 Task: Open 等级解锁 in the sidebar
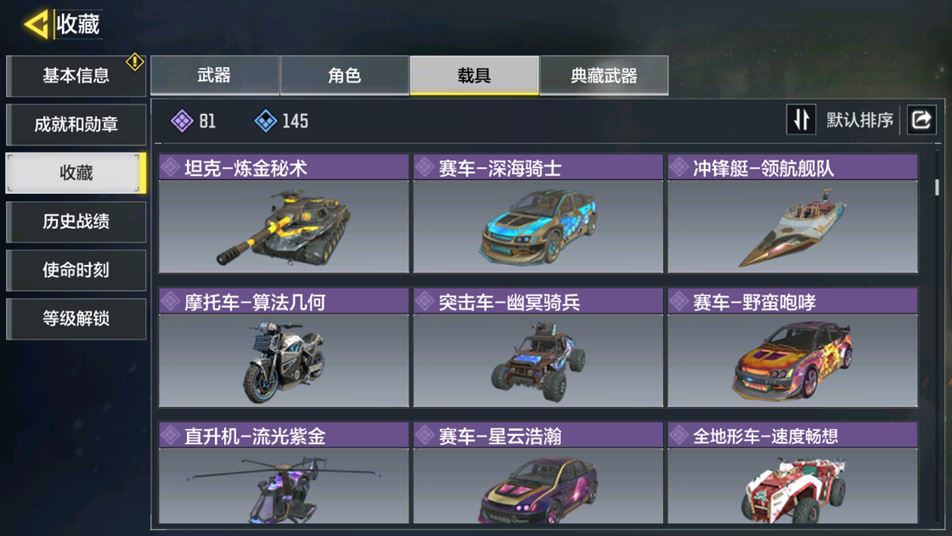pos(76,319)
